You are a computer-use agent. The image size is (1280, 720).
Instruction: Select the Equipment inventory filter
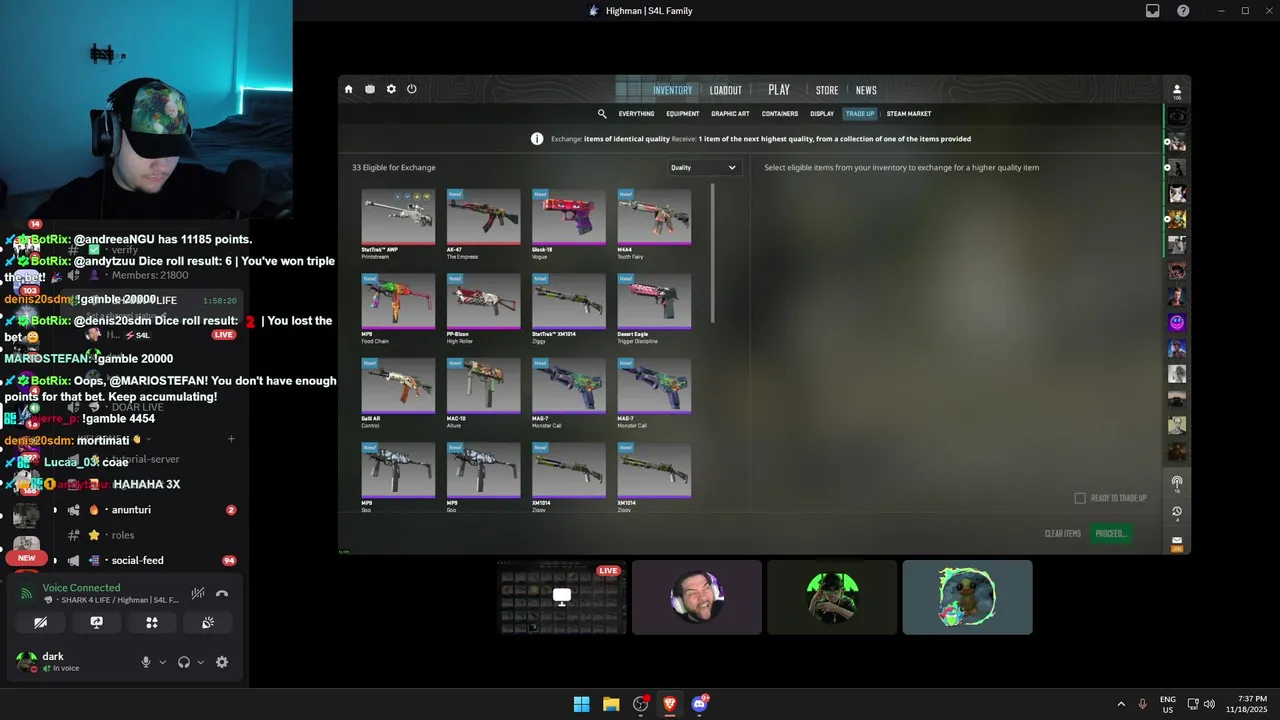[683, 114]
